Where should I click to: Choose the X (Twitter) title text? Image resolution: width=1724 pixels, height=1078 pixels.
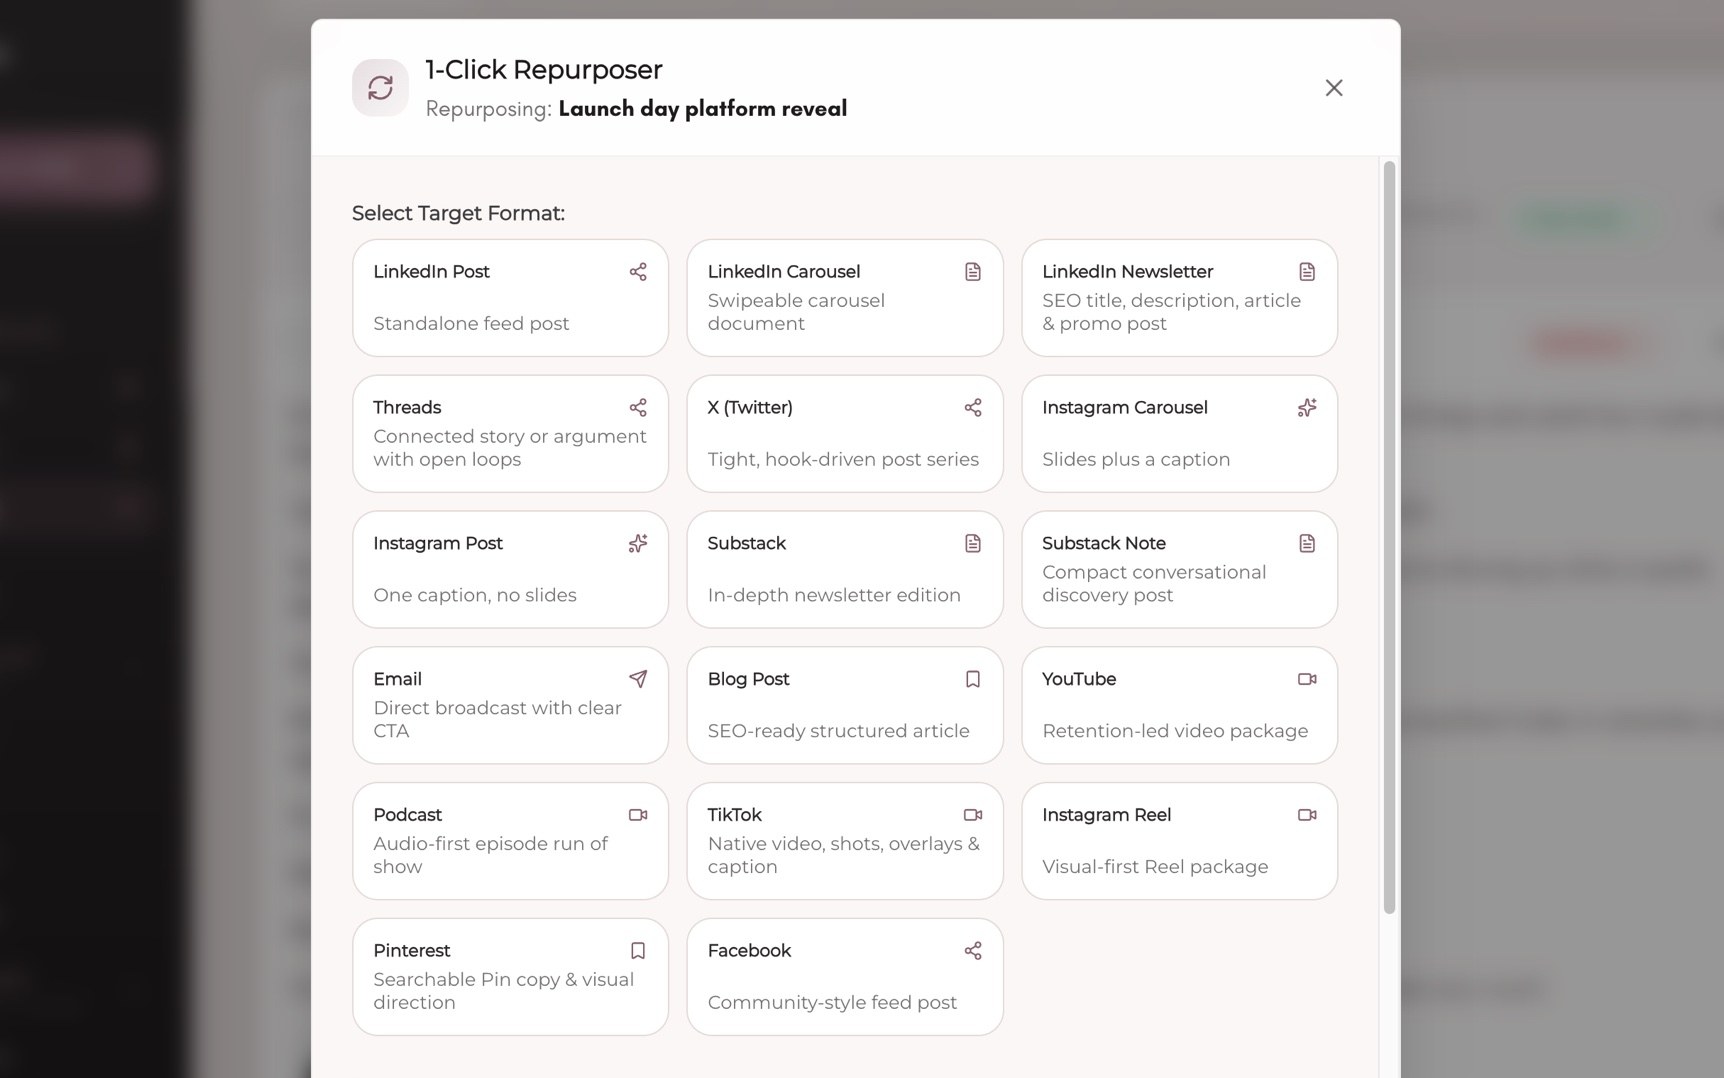750,408
